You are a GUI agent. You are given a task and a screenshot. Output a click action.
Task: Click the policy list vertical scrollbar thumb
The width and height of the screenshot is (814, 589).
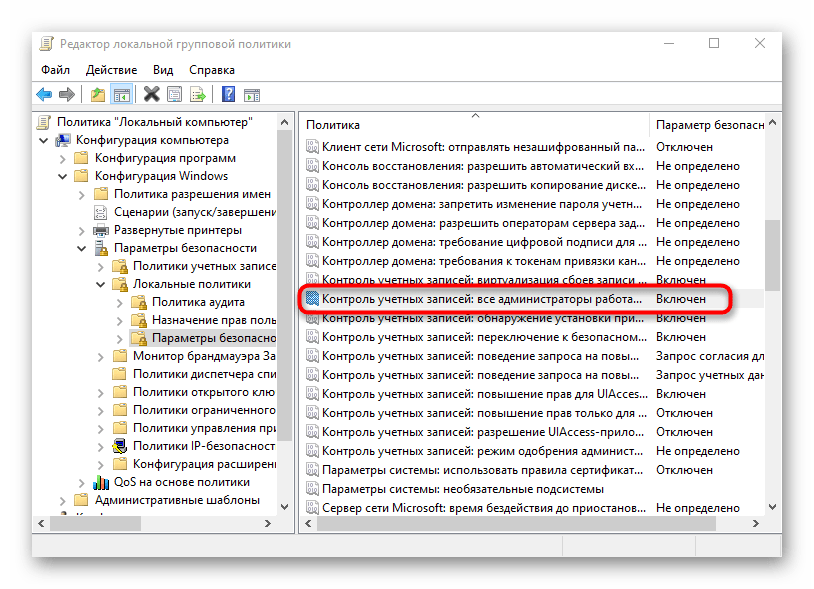coord(772,257)
